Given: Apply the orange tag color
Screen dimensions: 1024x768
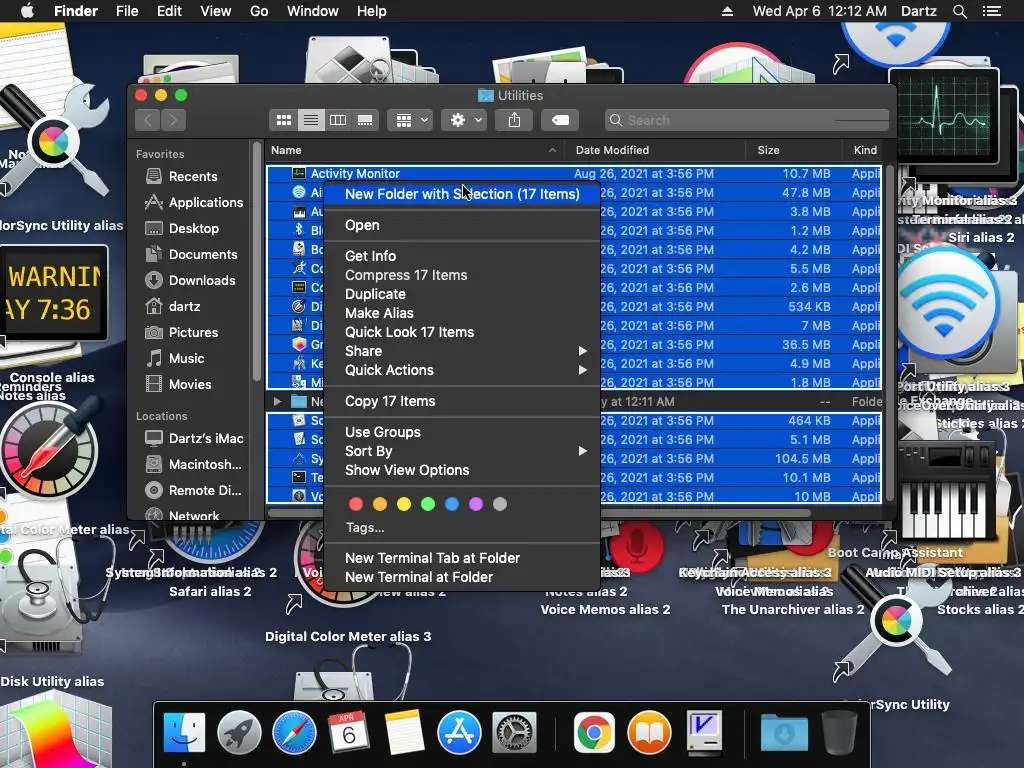Looking at the screenshot, I should [380, 504].
